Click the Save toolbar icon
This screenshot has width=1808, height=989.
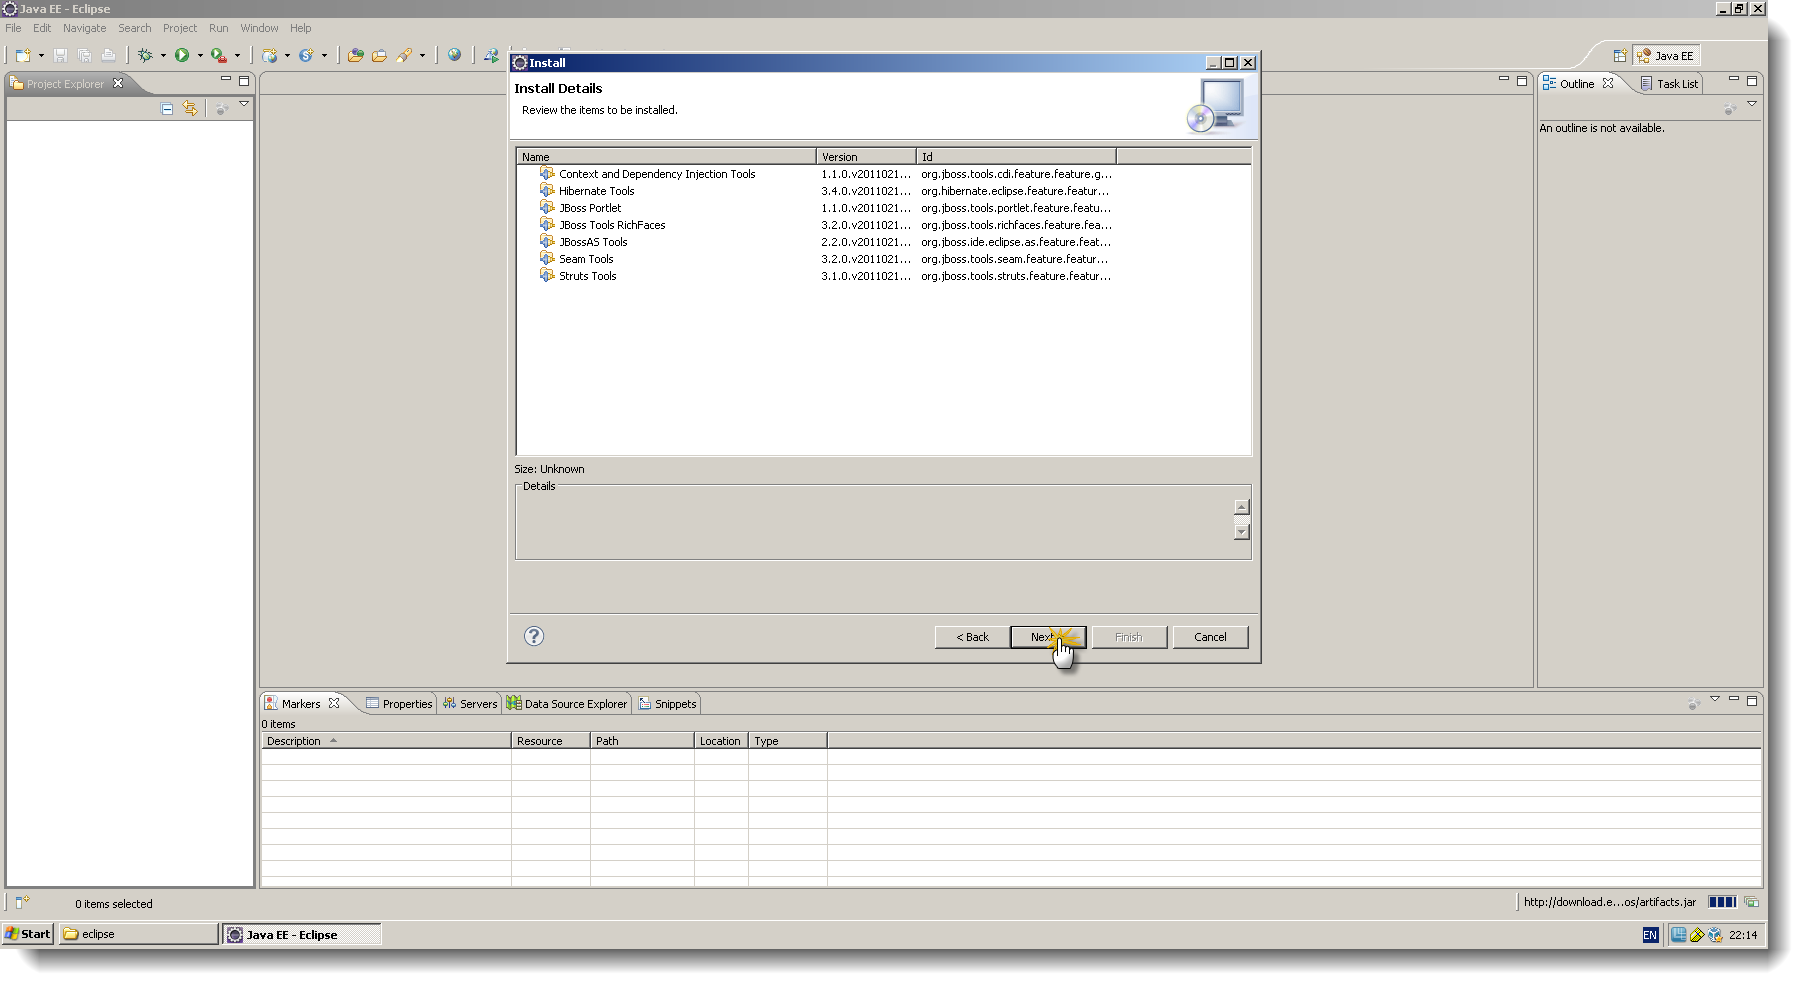click(x=61, y=55)
